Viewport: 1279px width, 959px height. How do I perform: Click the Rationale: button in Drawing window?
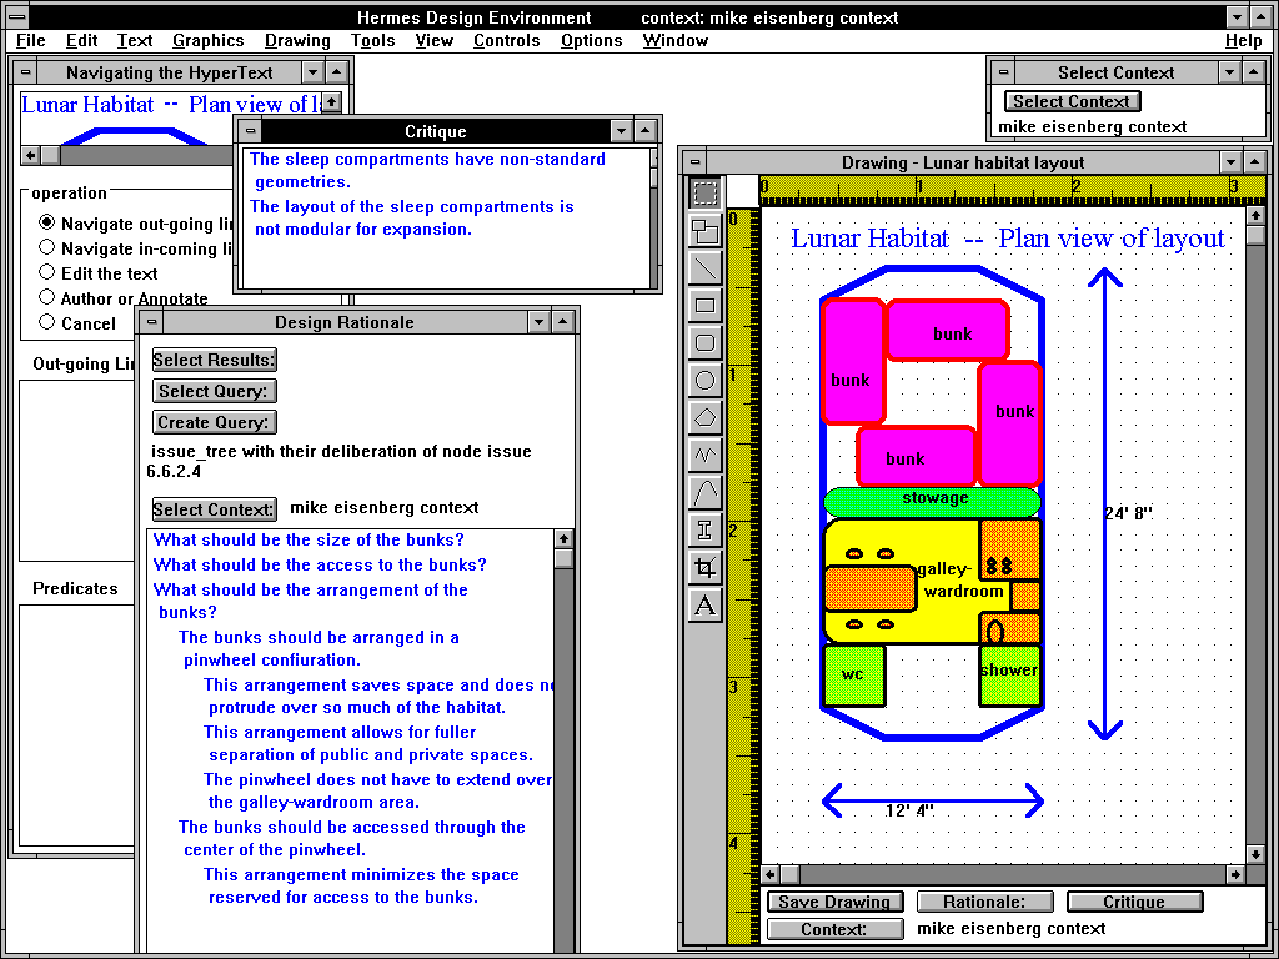(x=985, y=902)
